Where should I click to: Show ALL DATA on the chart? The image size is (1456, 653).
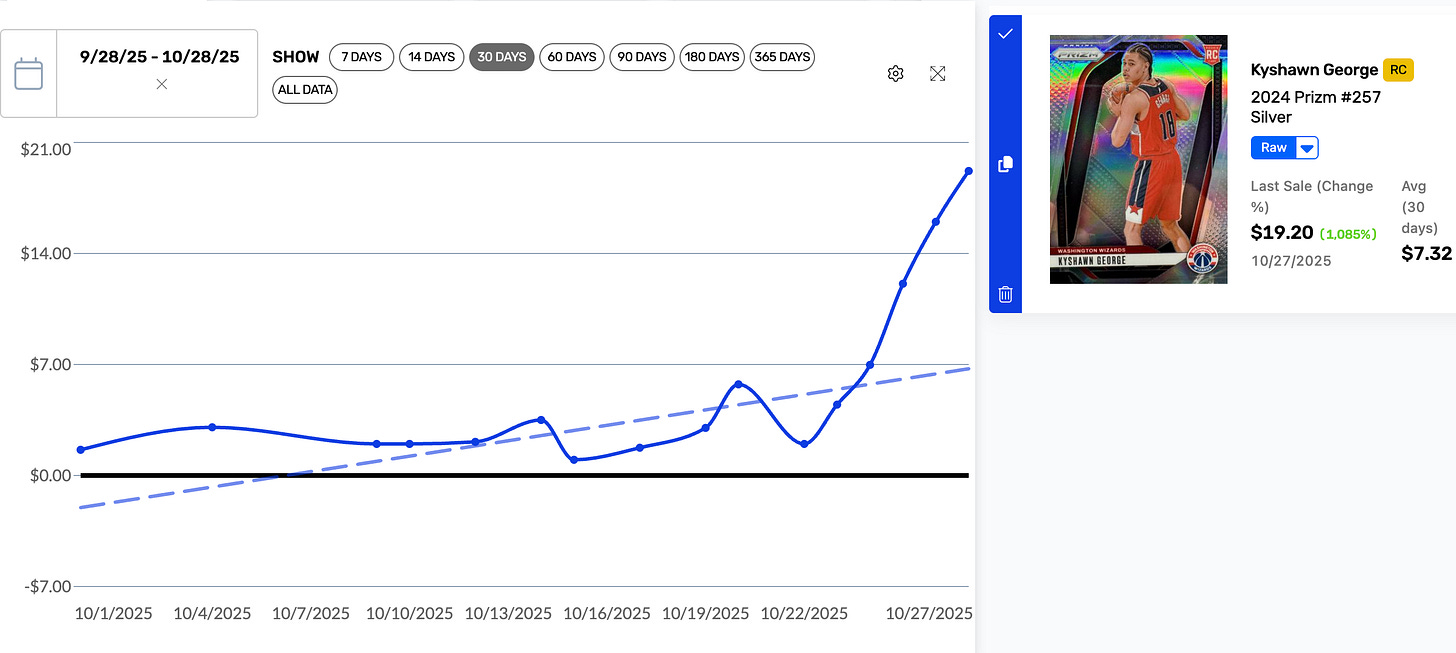(x=306, y=90)
